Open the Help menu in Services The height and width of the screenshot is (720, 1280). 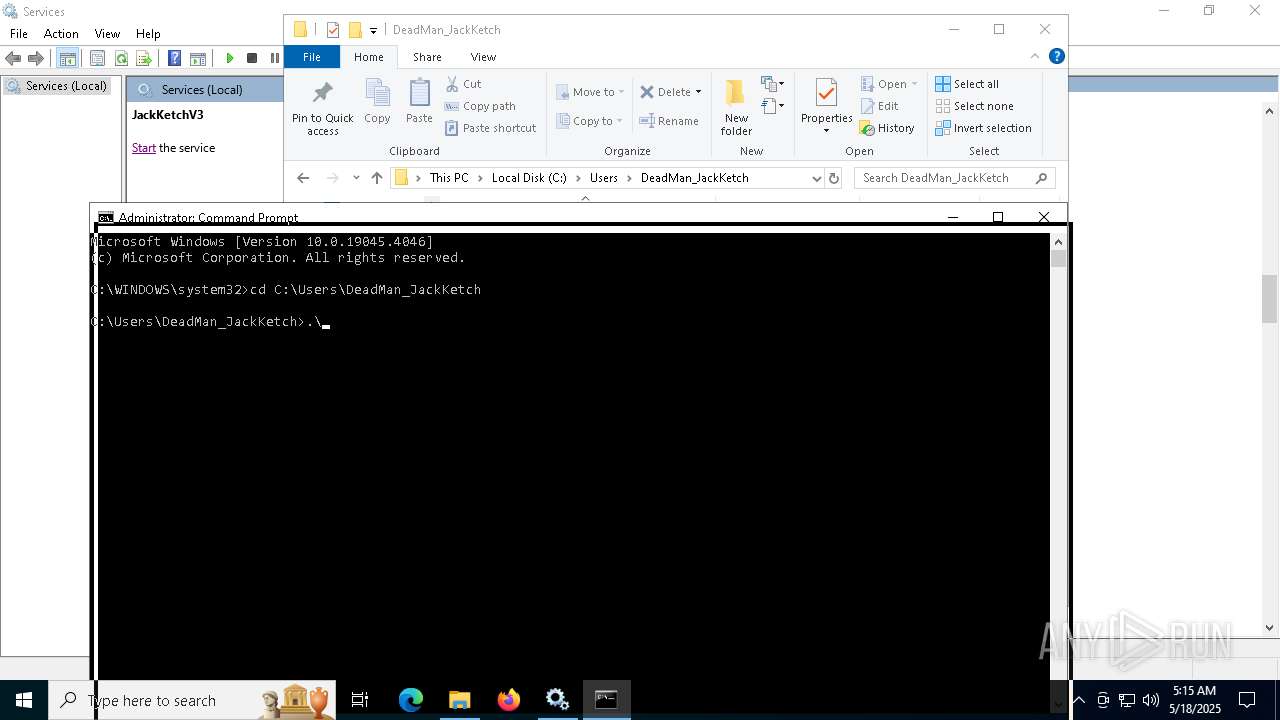point(148,34)
